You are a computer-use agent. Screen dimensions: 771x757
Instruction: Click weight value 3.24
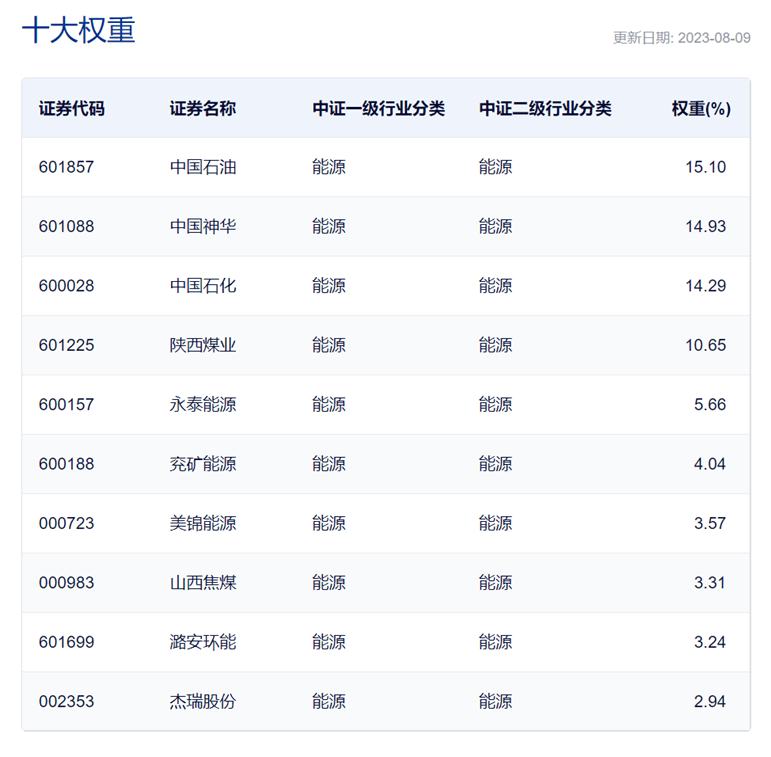[x=709, y=642]
